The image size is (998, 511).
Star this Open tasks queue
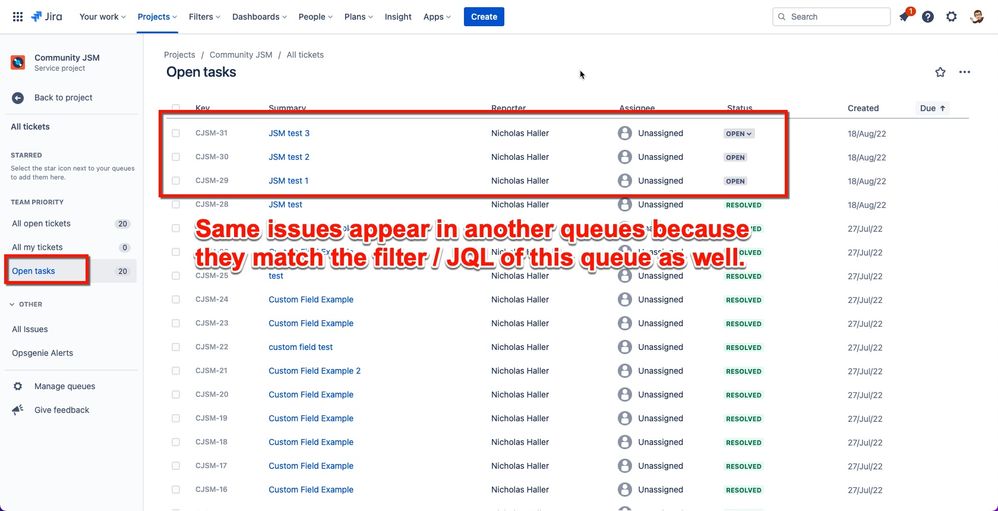click(x=940, y=72)
